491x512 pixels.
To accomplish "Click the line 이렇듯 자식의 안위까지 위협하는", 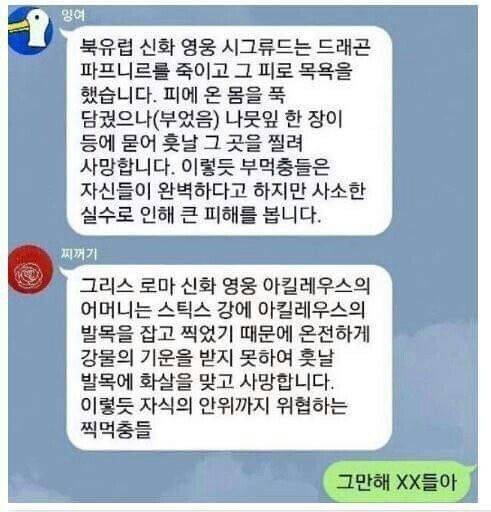I will point(214,406).
